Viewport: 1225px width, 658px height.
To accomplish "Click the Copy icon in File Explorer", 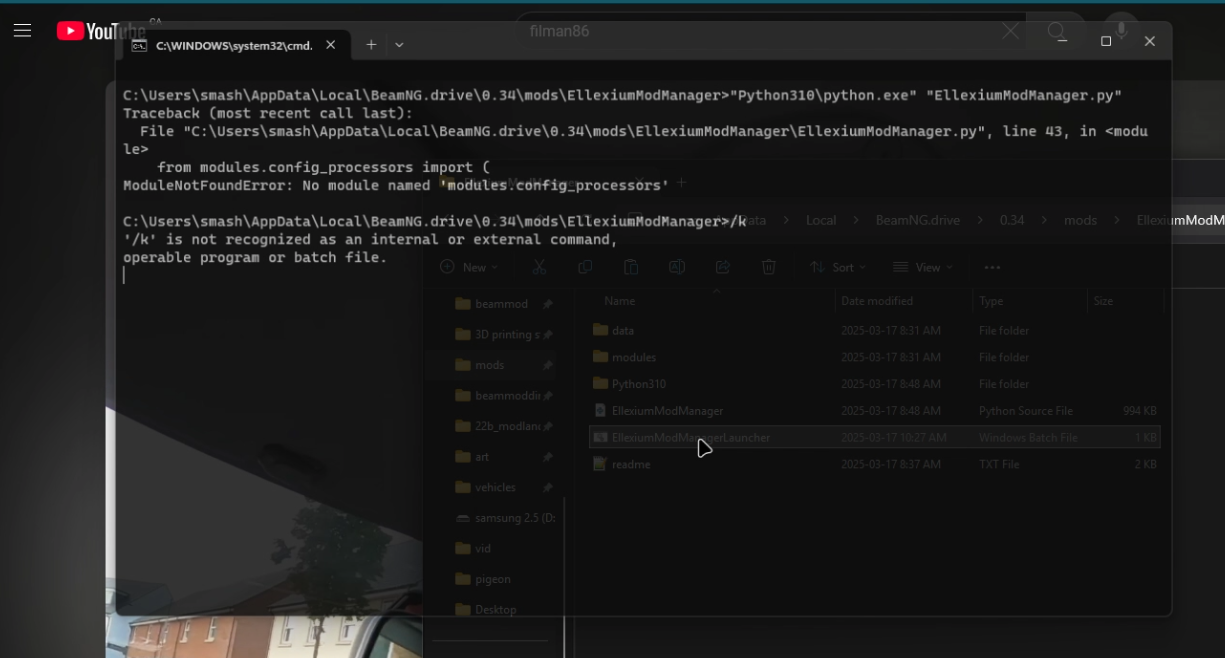I will point(585,267).
